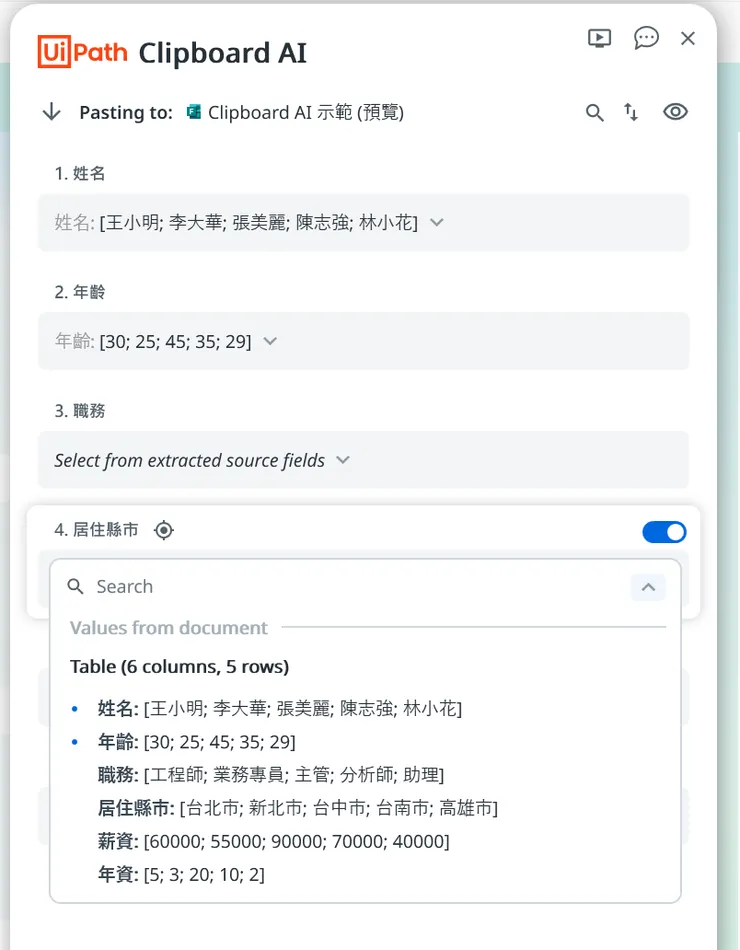Screen dimensions: 740x950
Task: Collapse the values search panel
Action: [x=648, y=587]
